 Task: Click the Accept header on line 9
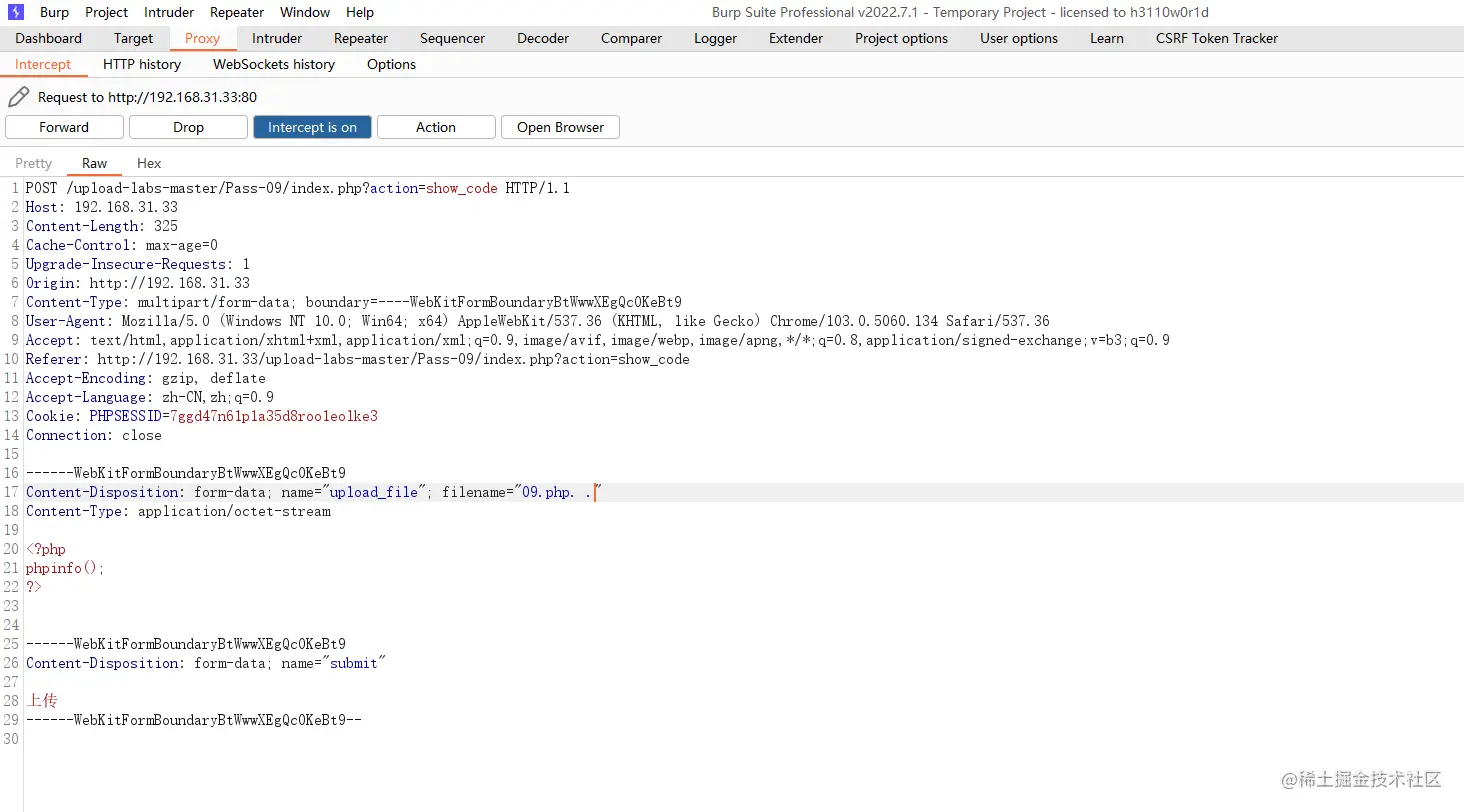(x=598, y=340)
